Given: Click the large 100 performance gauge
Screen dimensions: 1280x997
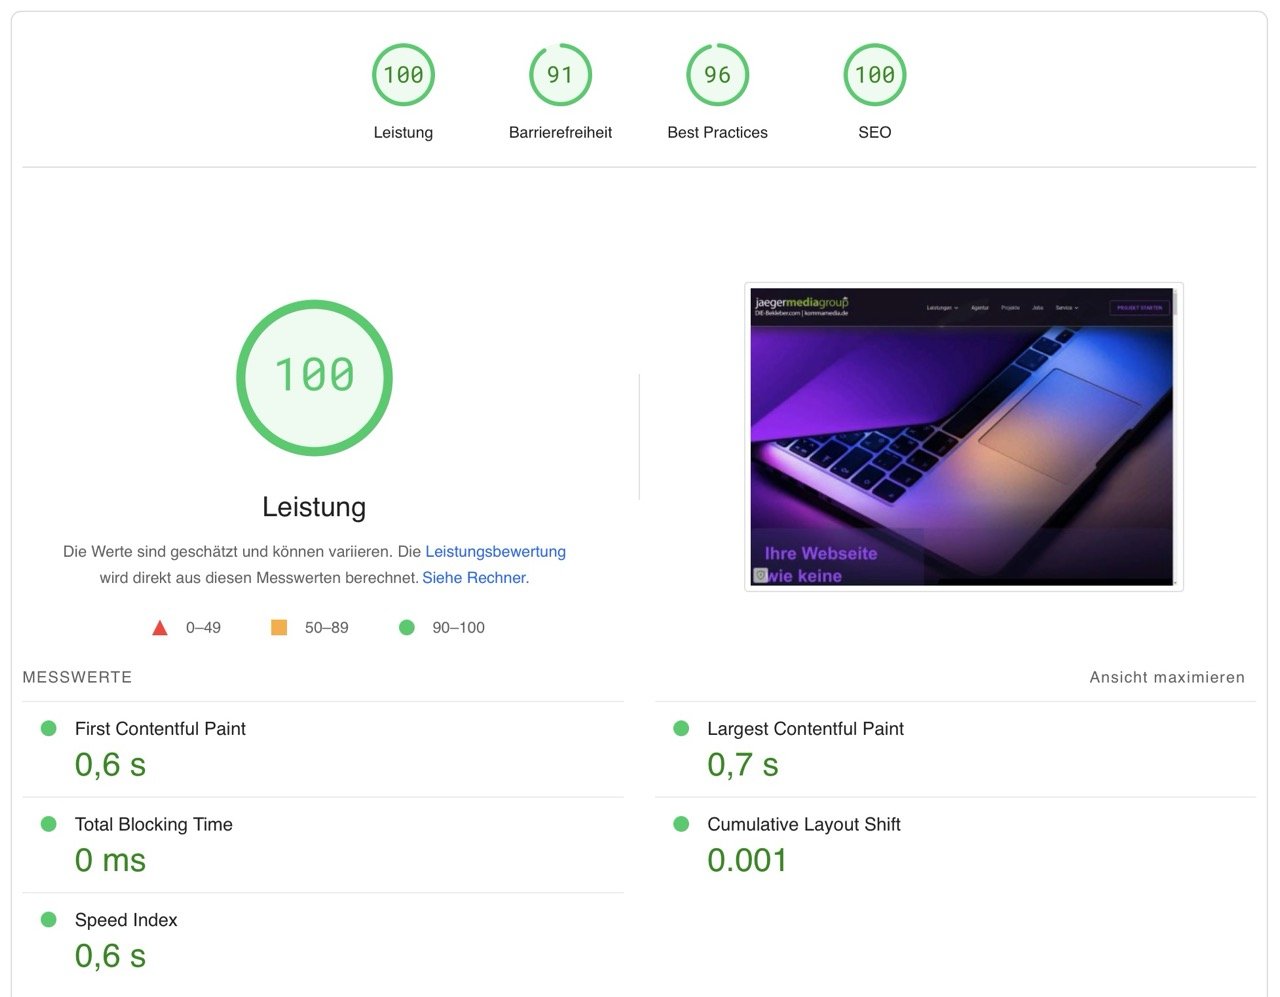Looking at the screenshot, I should (314, 377).
